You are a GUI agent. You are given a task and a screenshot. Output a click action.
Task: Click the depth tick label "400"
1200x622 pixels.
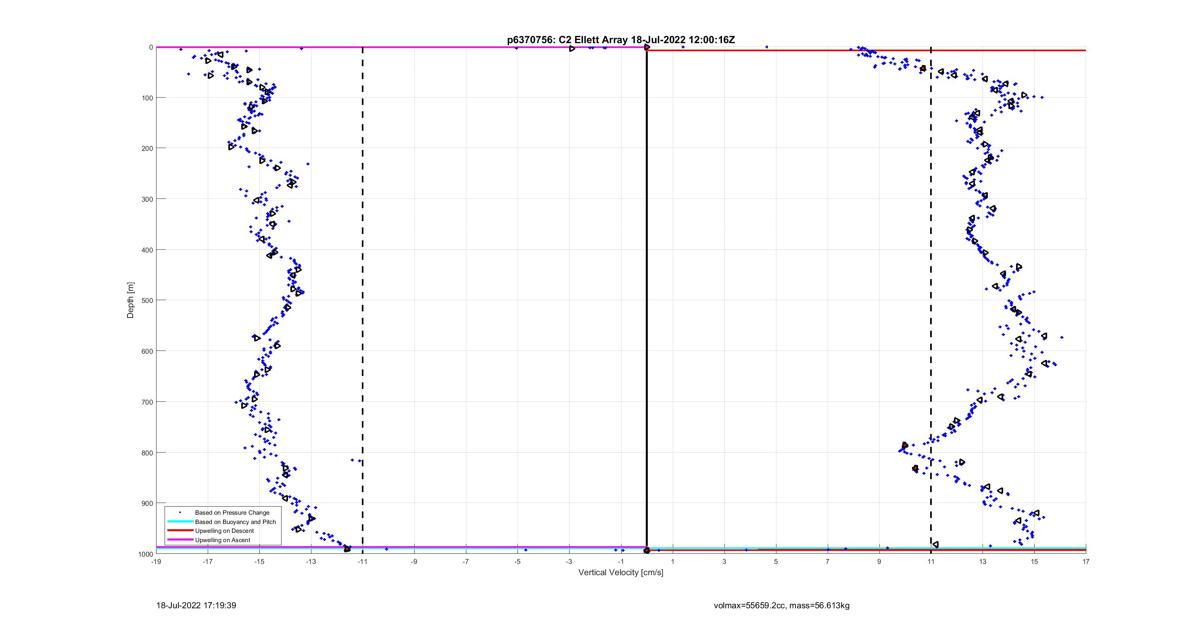pos(146,250)
